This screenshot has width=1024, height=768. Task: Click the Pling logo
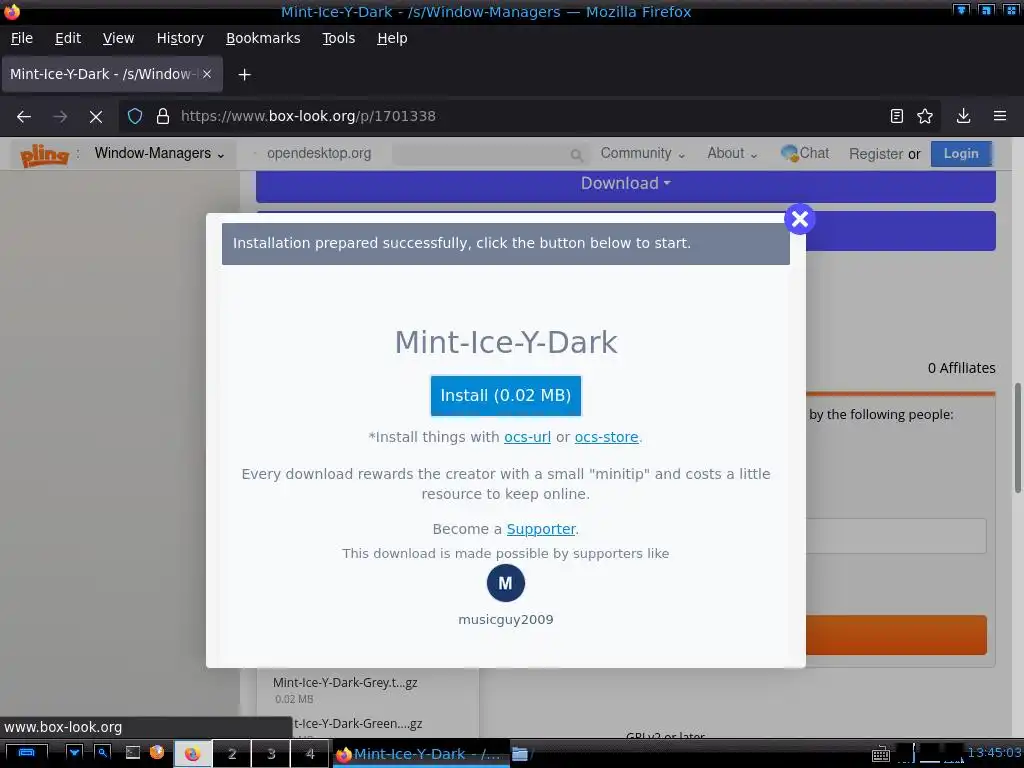click(44, 155)
